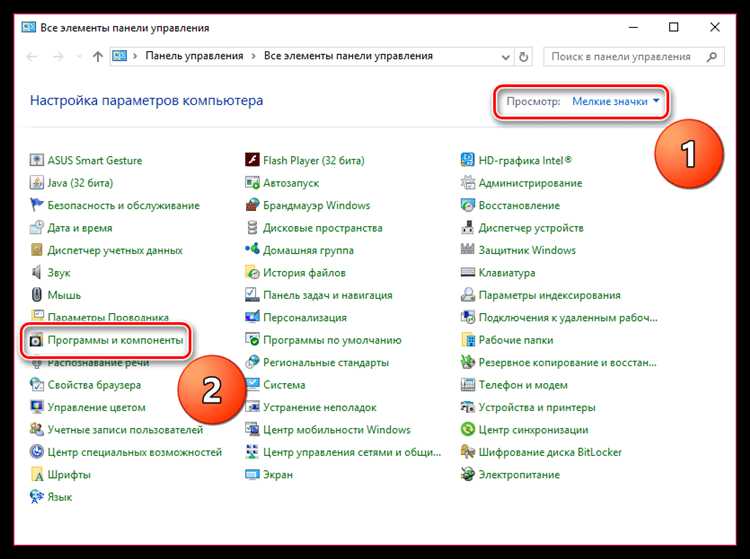This screenshot has height=559, width=750.
Task: Click the Брандмауэр Windows icon
Action: point(252,205)
